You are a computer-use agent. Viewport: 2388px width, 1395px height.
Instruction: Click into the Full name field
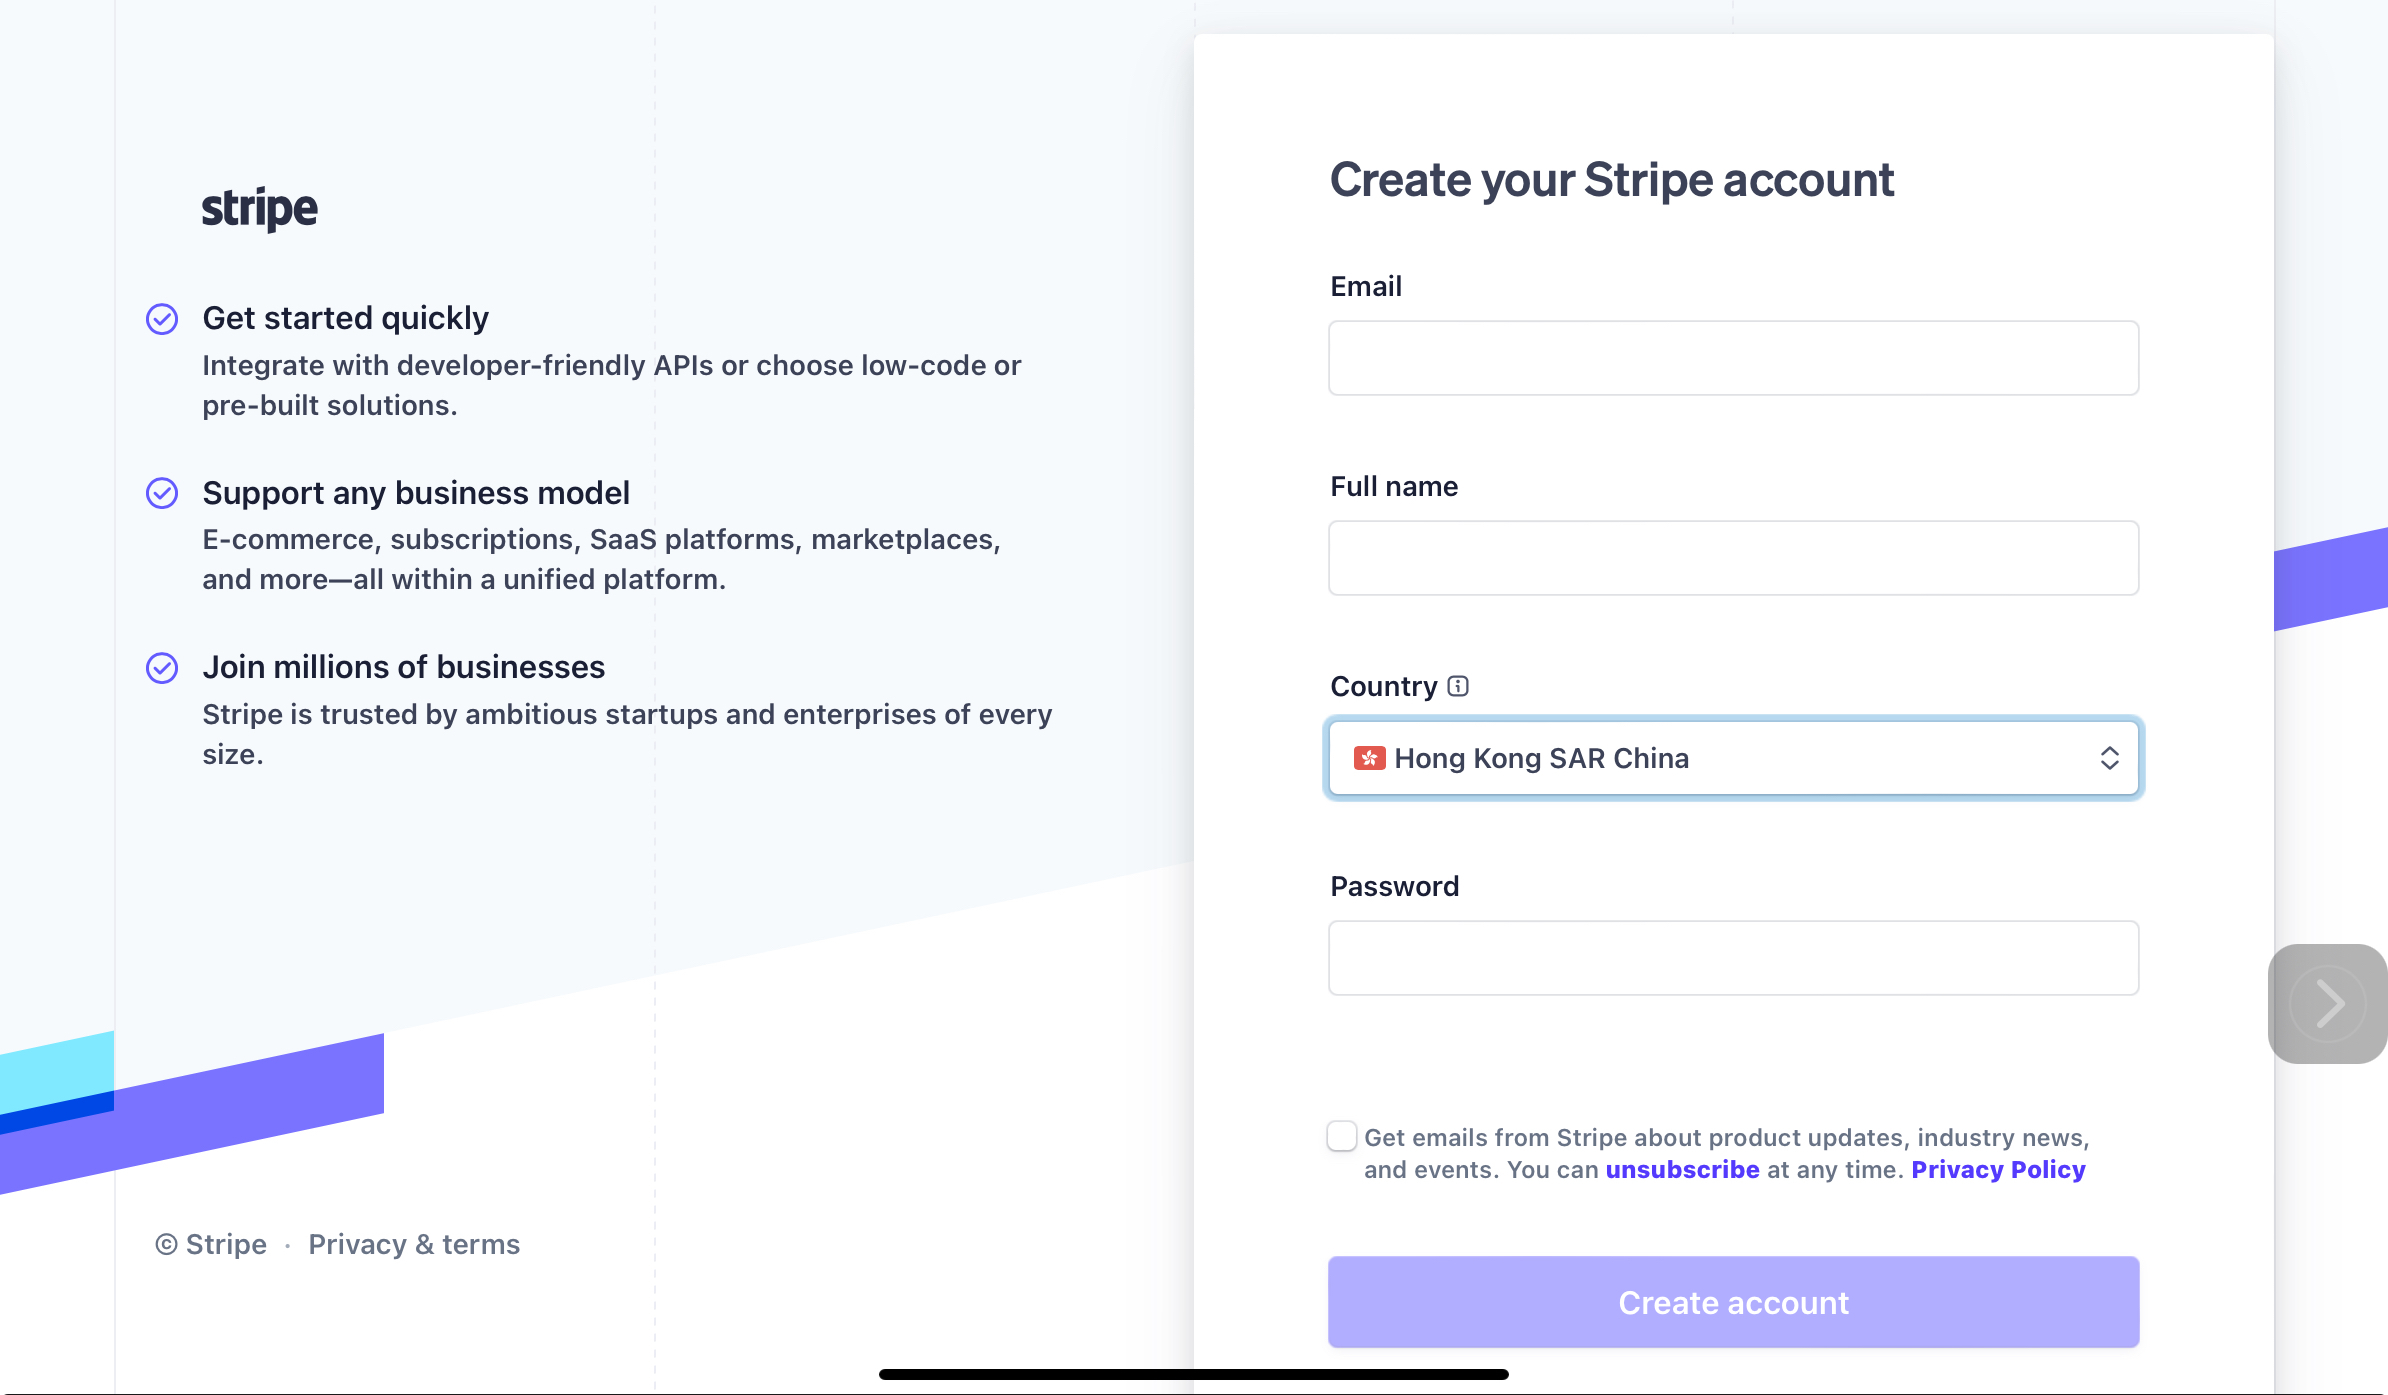1734,558
